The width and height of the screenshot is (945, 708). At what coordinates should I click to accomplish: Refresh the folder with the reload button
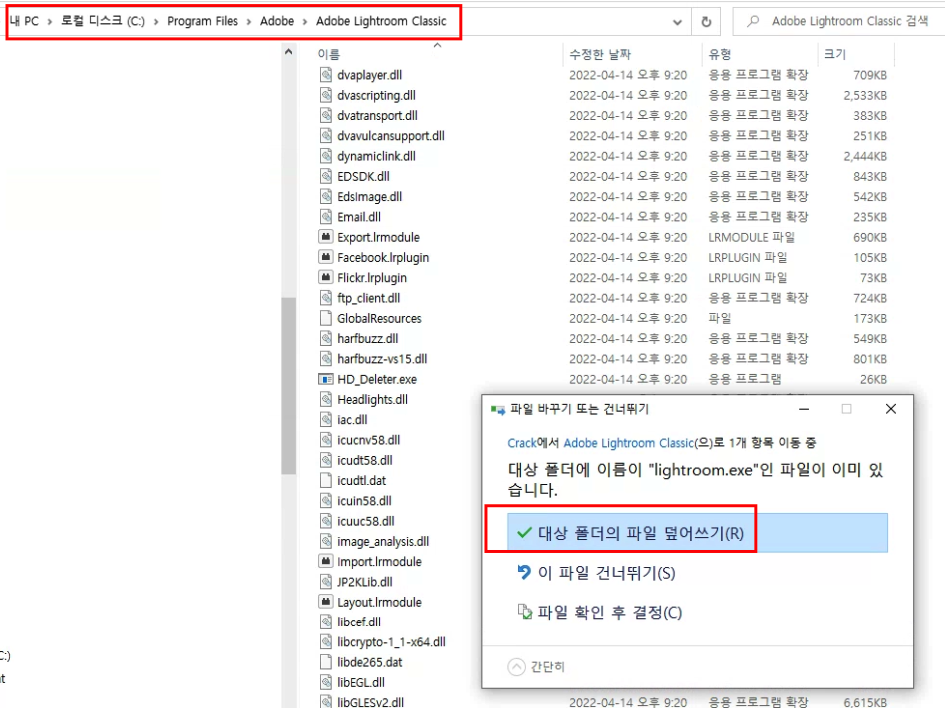click(706, 22)
